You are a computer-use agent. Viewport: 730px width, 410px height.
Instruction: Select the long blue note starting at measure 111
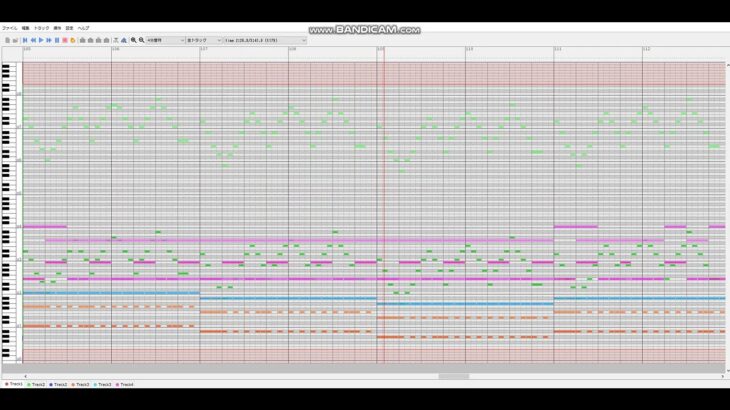click(x=640, y=298)
